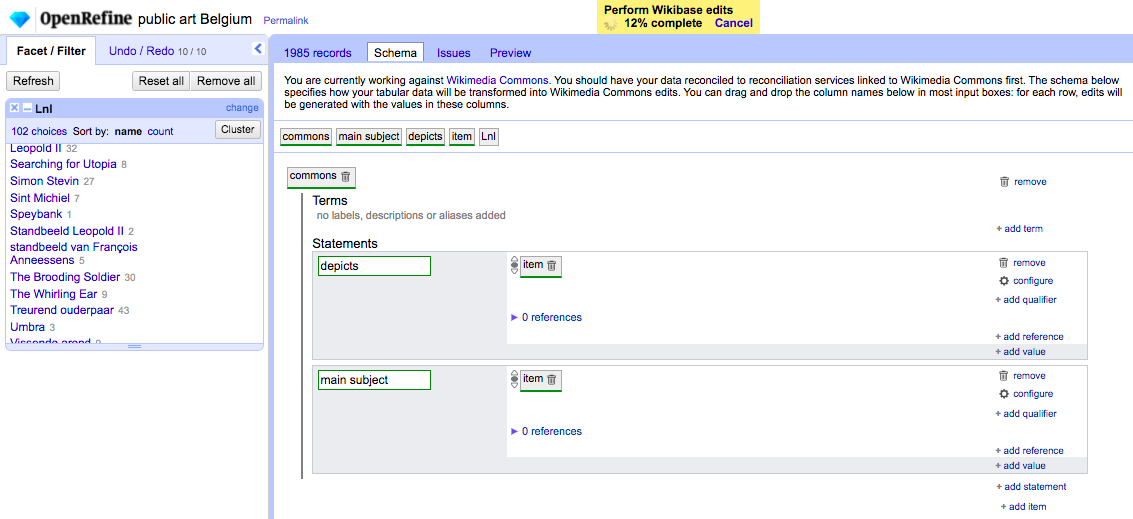Add qualifier to depicts statement
This screenshot has height=519, width=1133.
coord(1026,299)
